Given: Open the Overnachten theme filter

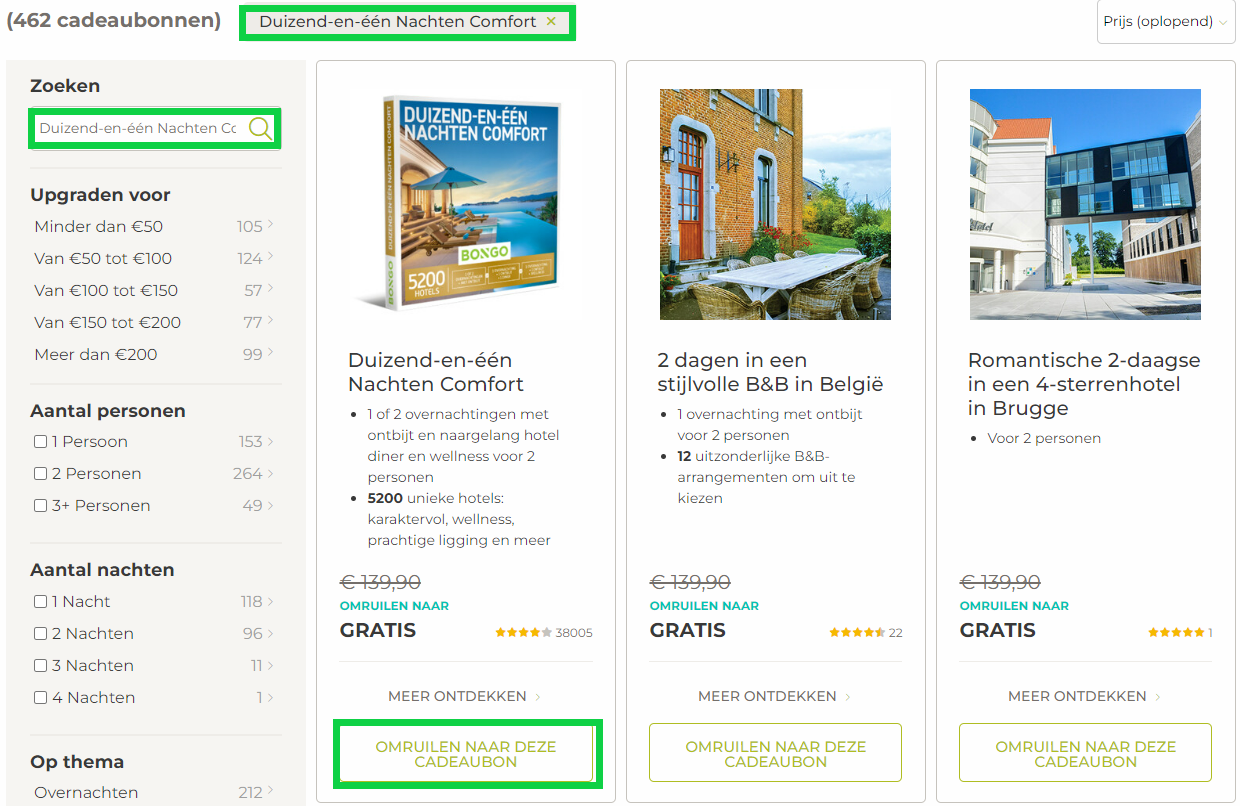Looking at the screenshot, I should (x=86, y=793).
